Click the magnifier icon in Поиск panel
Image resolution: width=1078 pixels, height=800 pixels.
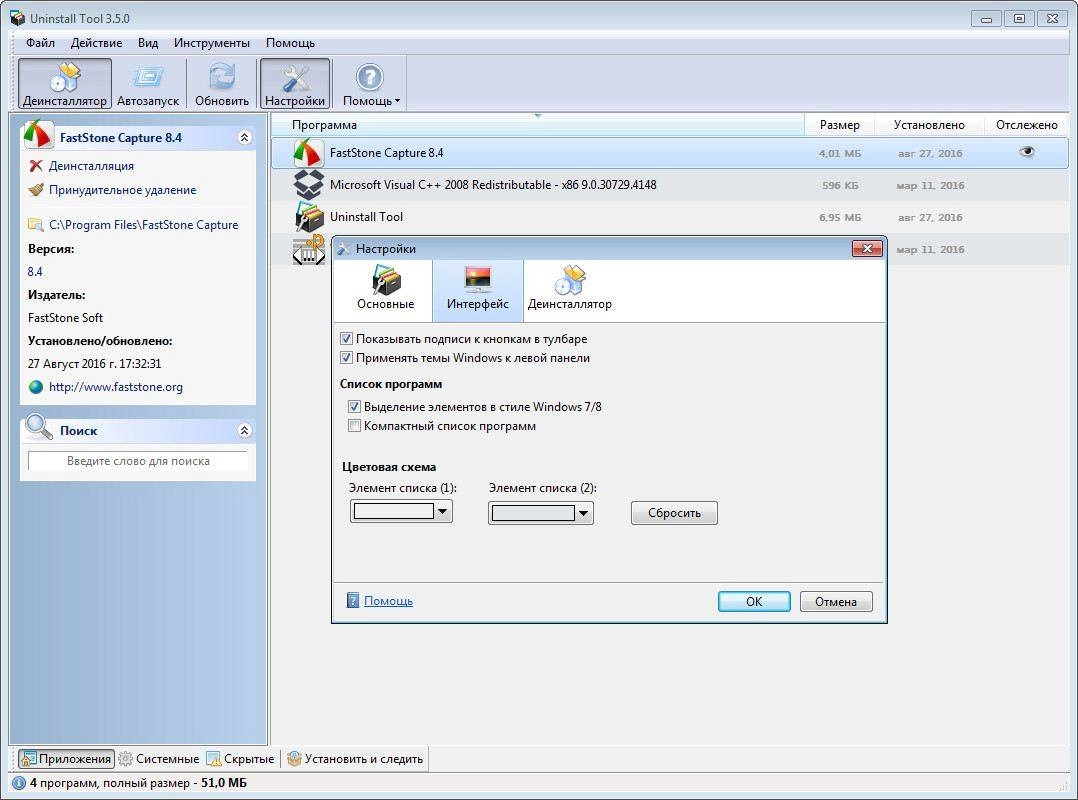click(38, 427)
